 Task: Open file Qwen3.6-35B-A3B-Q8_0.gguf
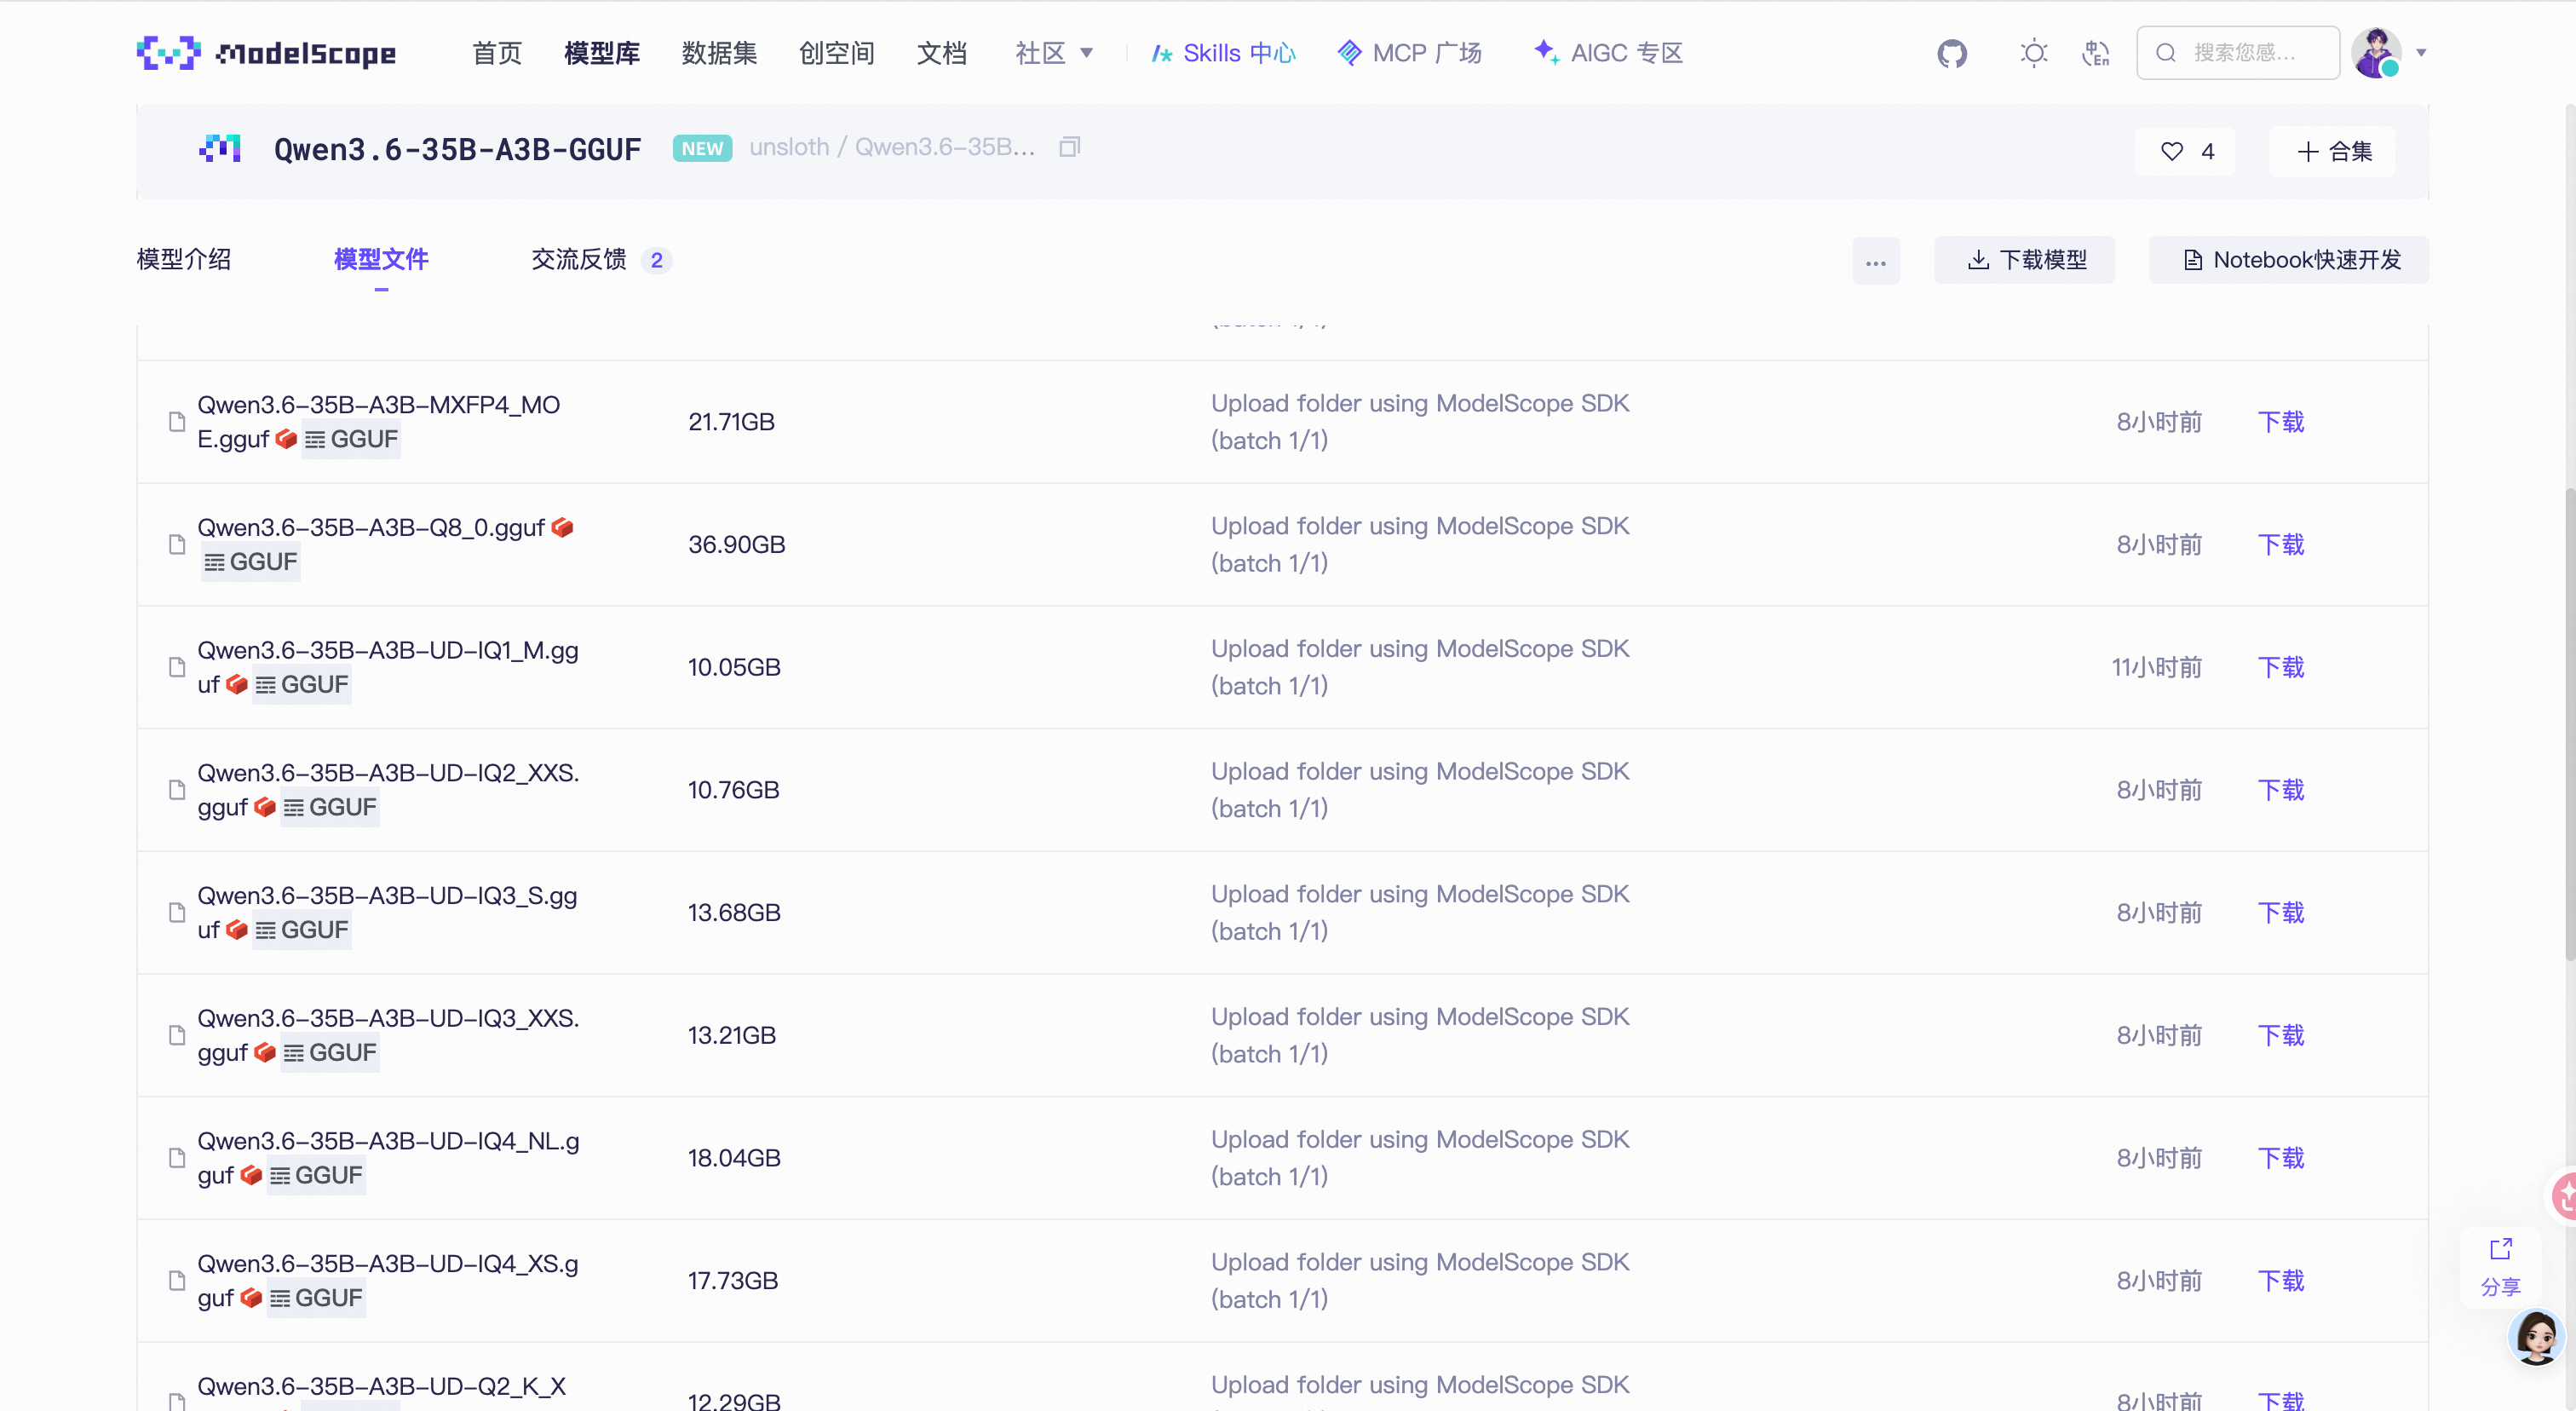[x=371, y=528]
